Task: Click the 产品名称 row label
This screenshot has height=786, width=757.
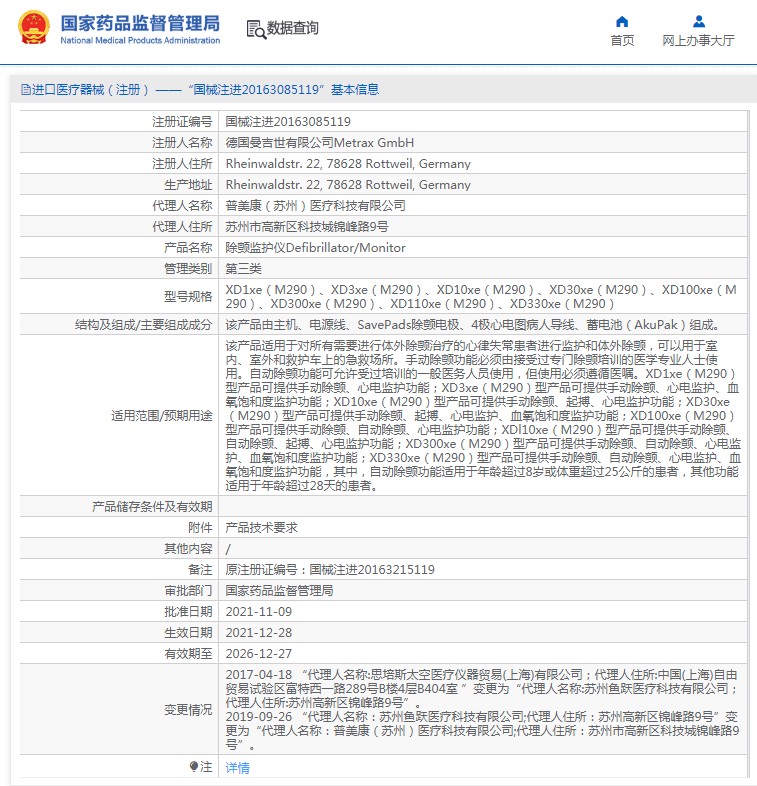Action: coord(188,248)
